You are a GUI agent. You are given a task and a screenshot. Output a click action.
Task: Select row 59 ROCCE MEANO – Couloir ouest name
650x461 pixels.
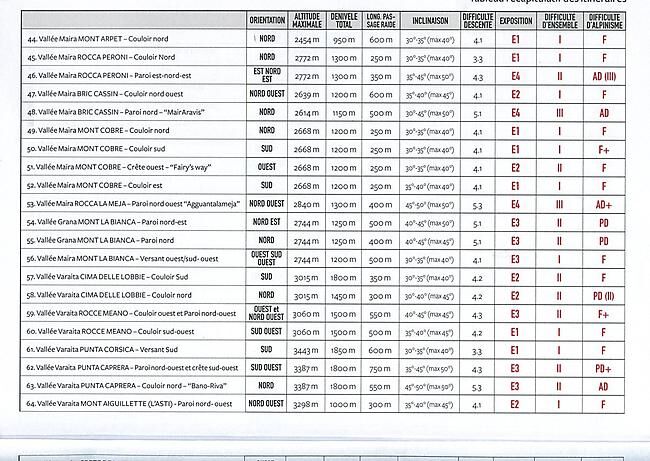131,313
